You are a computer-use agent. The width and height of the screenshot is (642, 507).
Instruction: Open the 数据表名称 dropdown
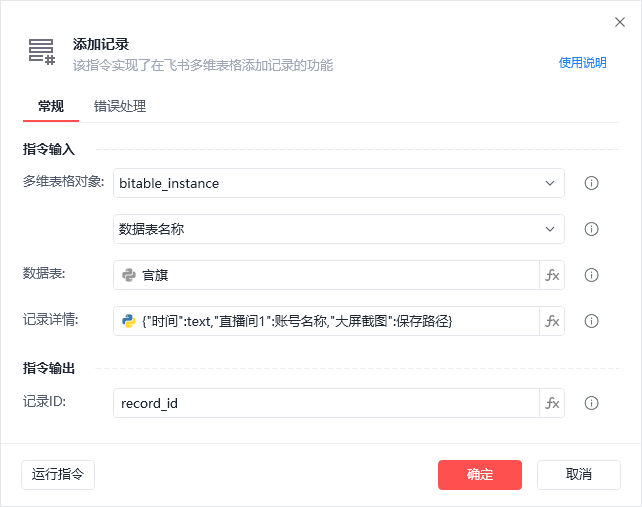coord(549,229)
